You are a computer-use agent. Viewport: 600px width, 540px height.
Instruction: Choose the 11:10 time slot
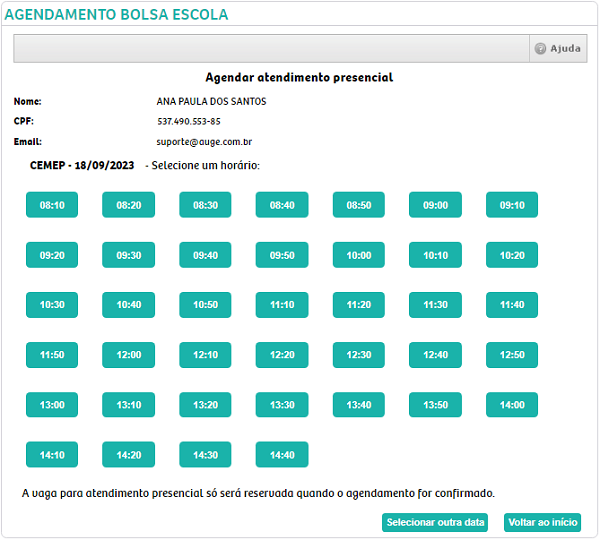point(282,305)
